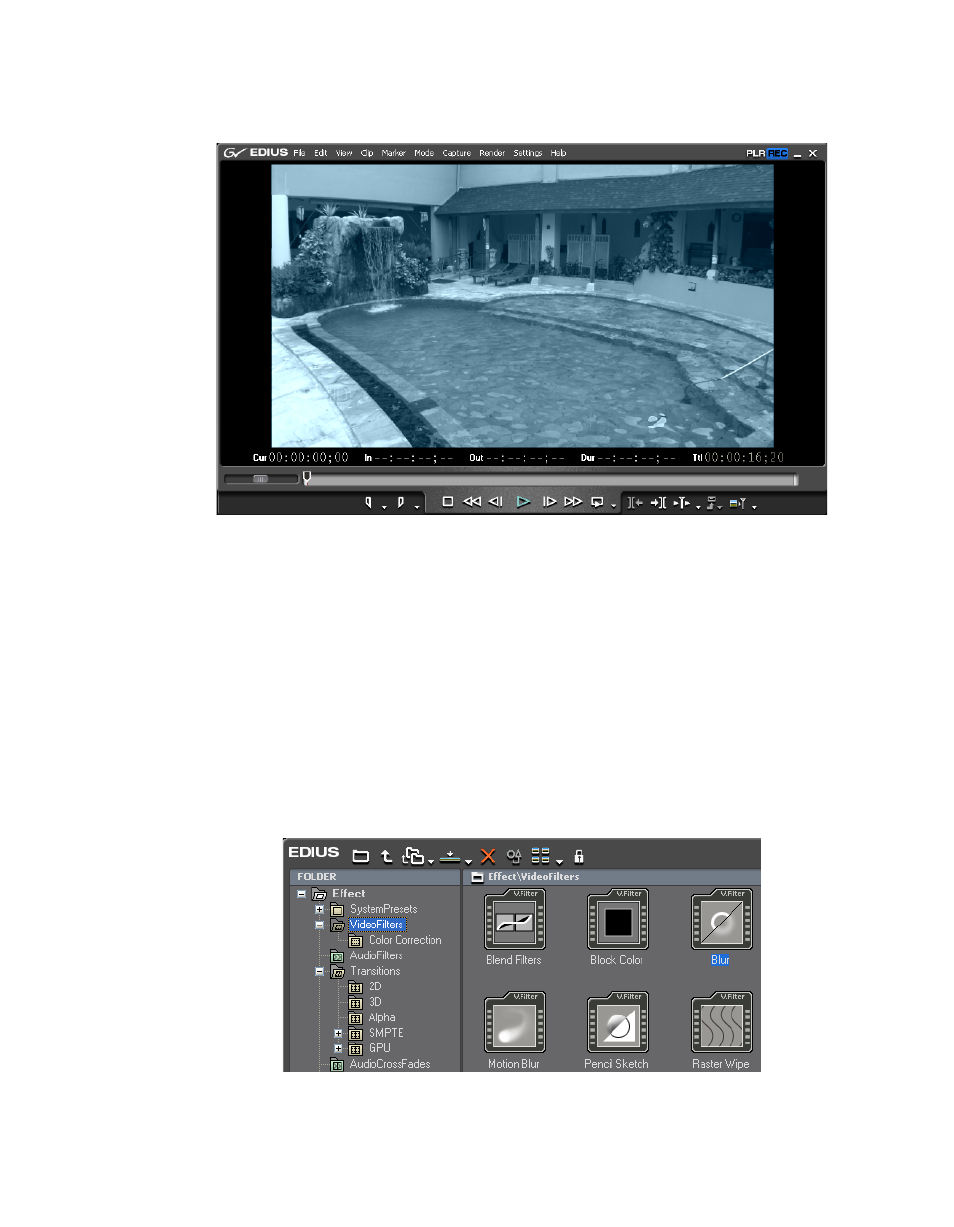Click the lock icon in Effect palette
Image resolution: width=954 pixels, height=1227 pixels.
(578, 856)
